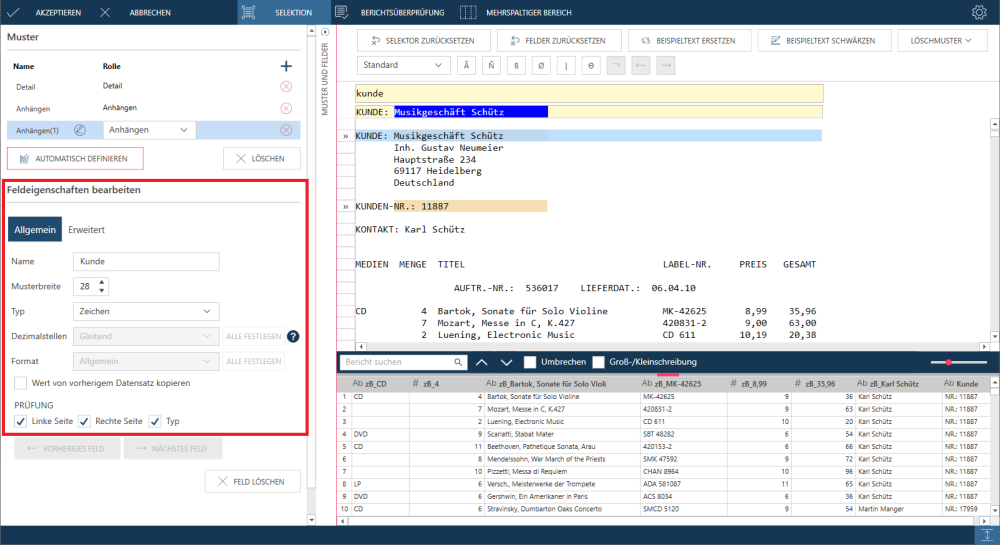The width and height of the screenshot is (1000, 545).
Task: Click the magnifier icon in Bericht suchen
Action: pyautogui.click(x=456, y=362)
